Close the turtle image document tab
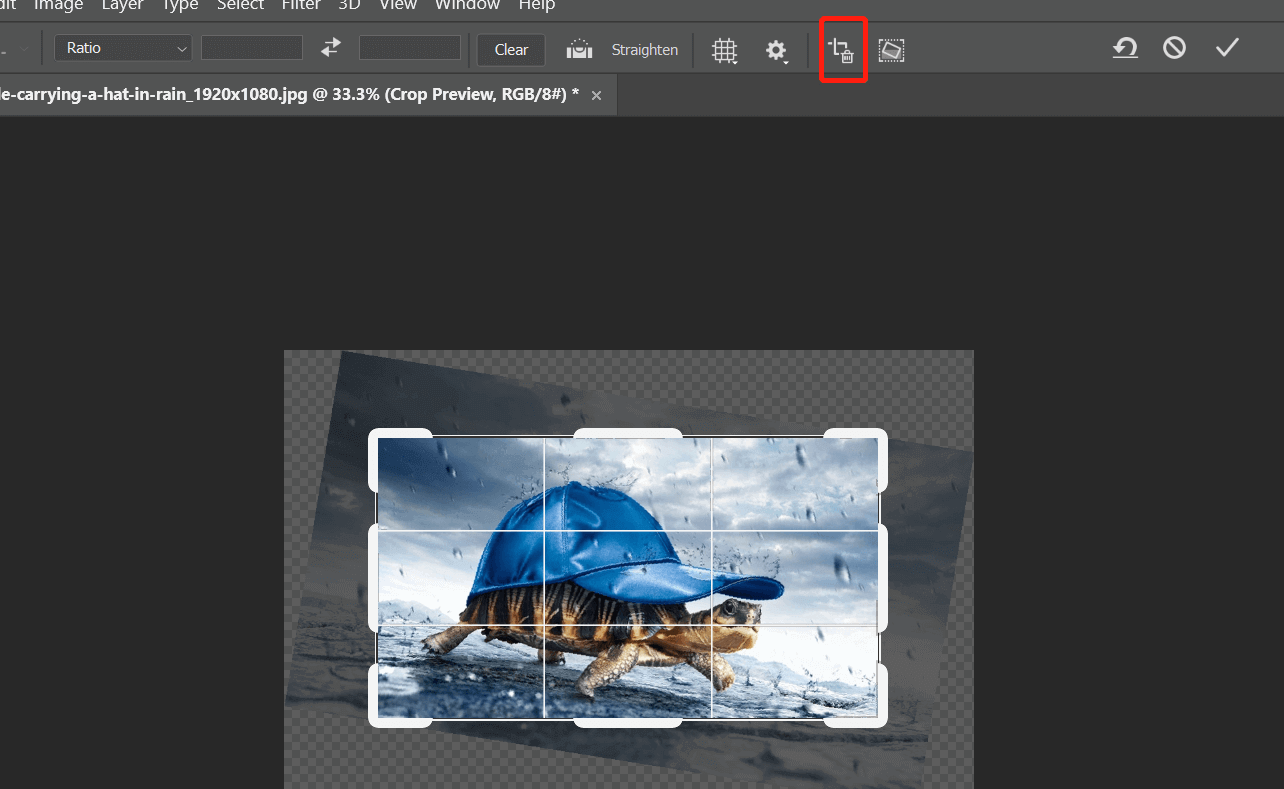1284x789 pixels. (597, 95)
